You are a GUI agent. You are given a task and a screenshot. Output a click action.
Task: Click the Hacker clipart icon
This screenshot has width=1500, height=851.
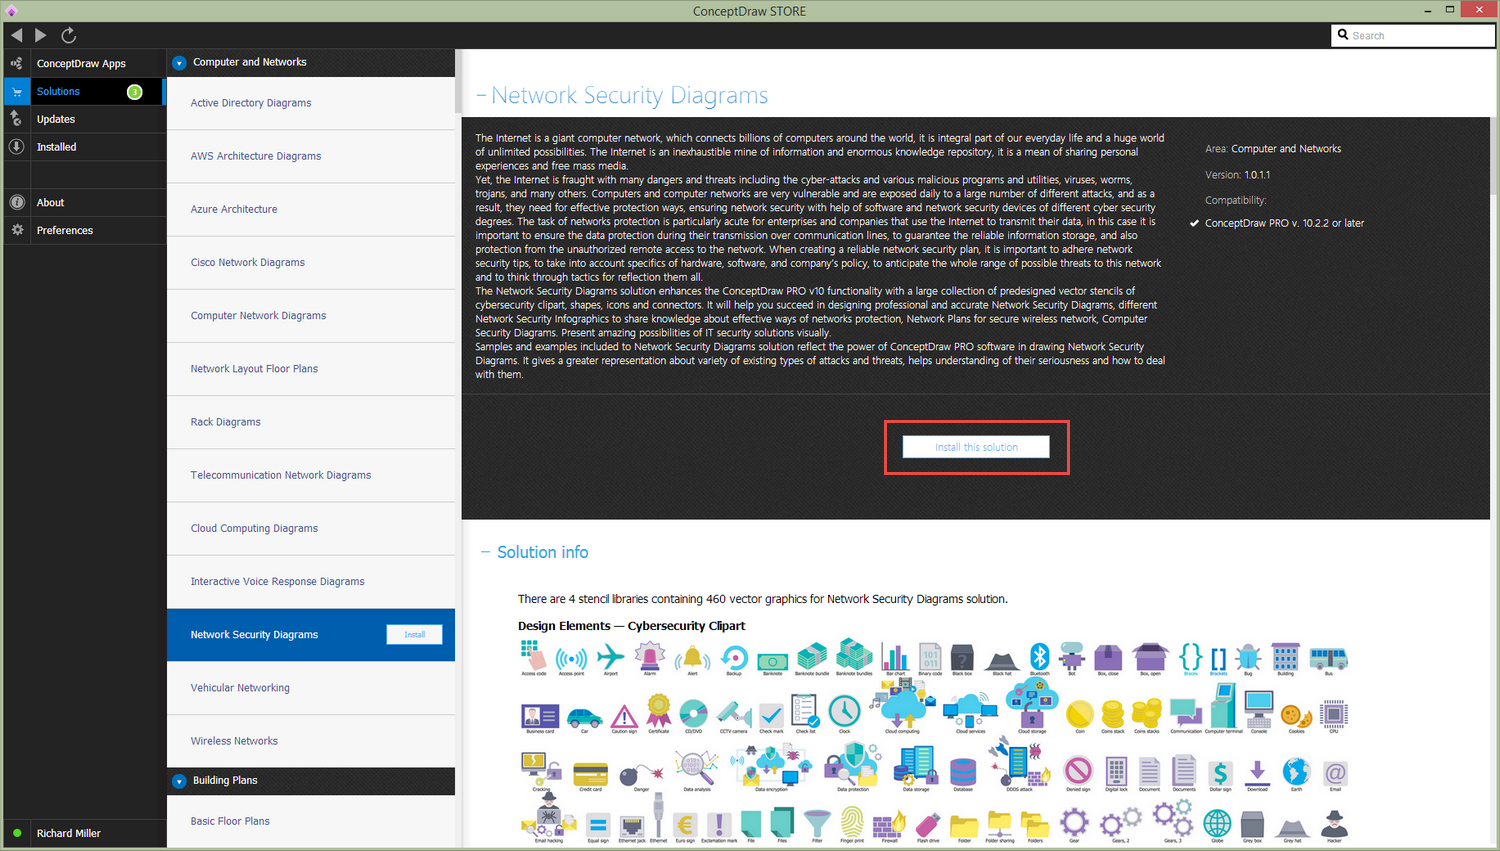pyautogui.click(x=1334, y=824)
